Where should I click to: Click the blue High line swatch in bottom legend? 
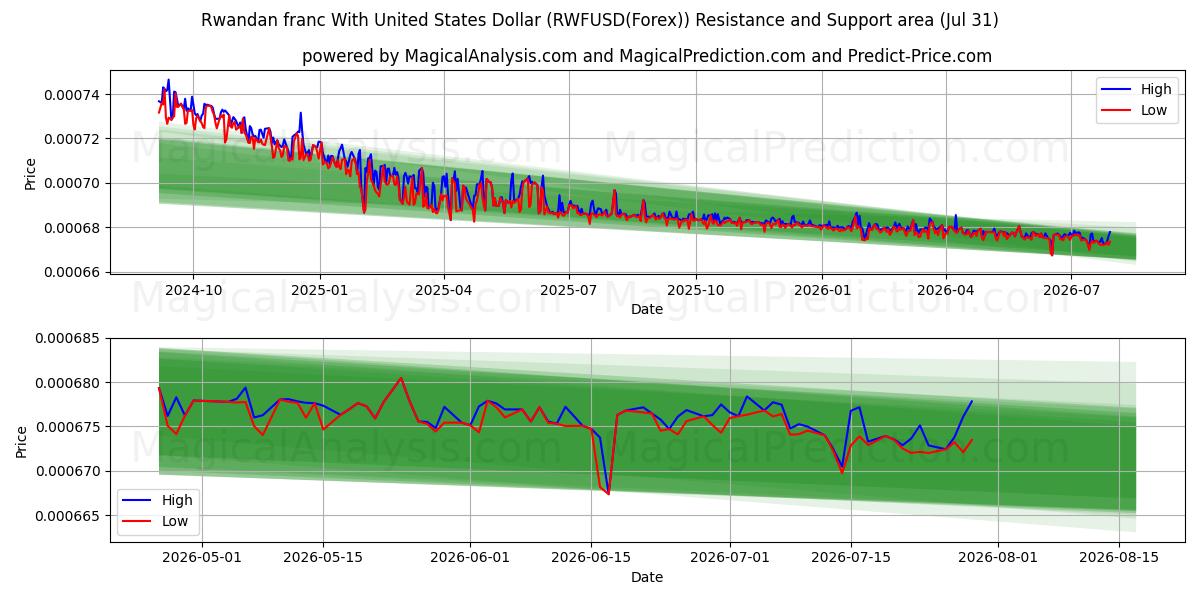139,501
